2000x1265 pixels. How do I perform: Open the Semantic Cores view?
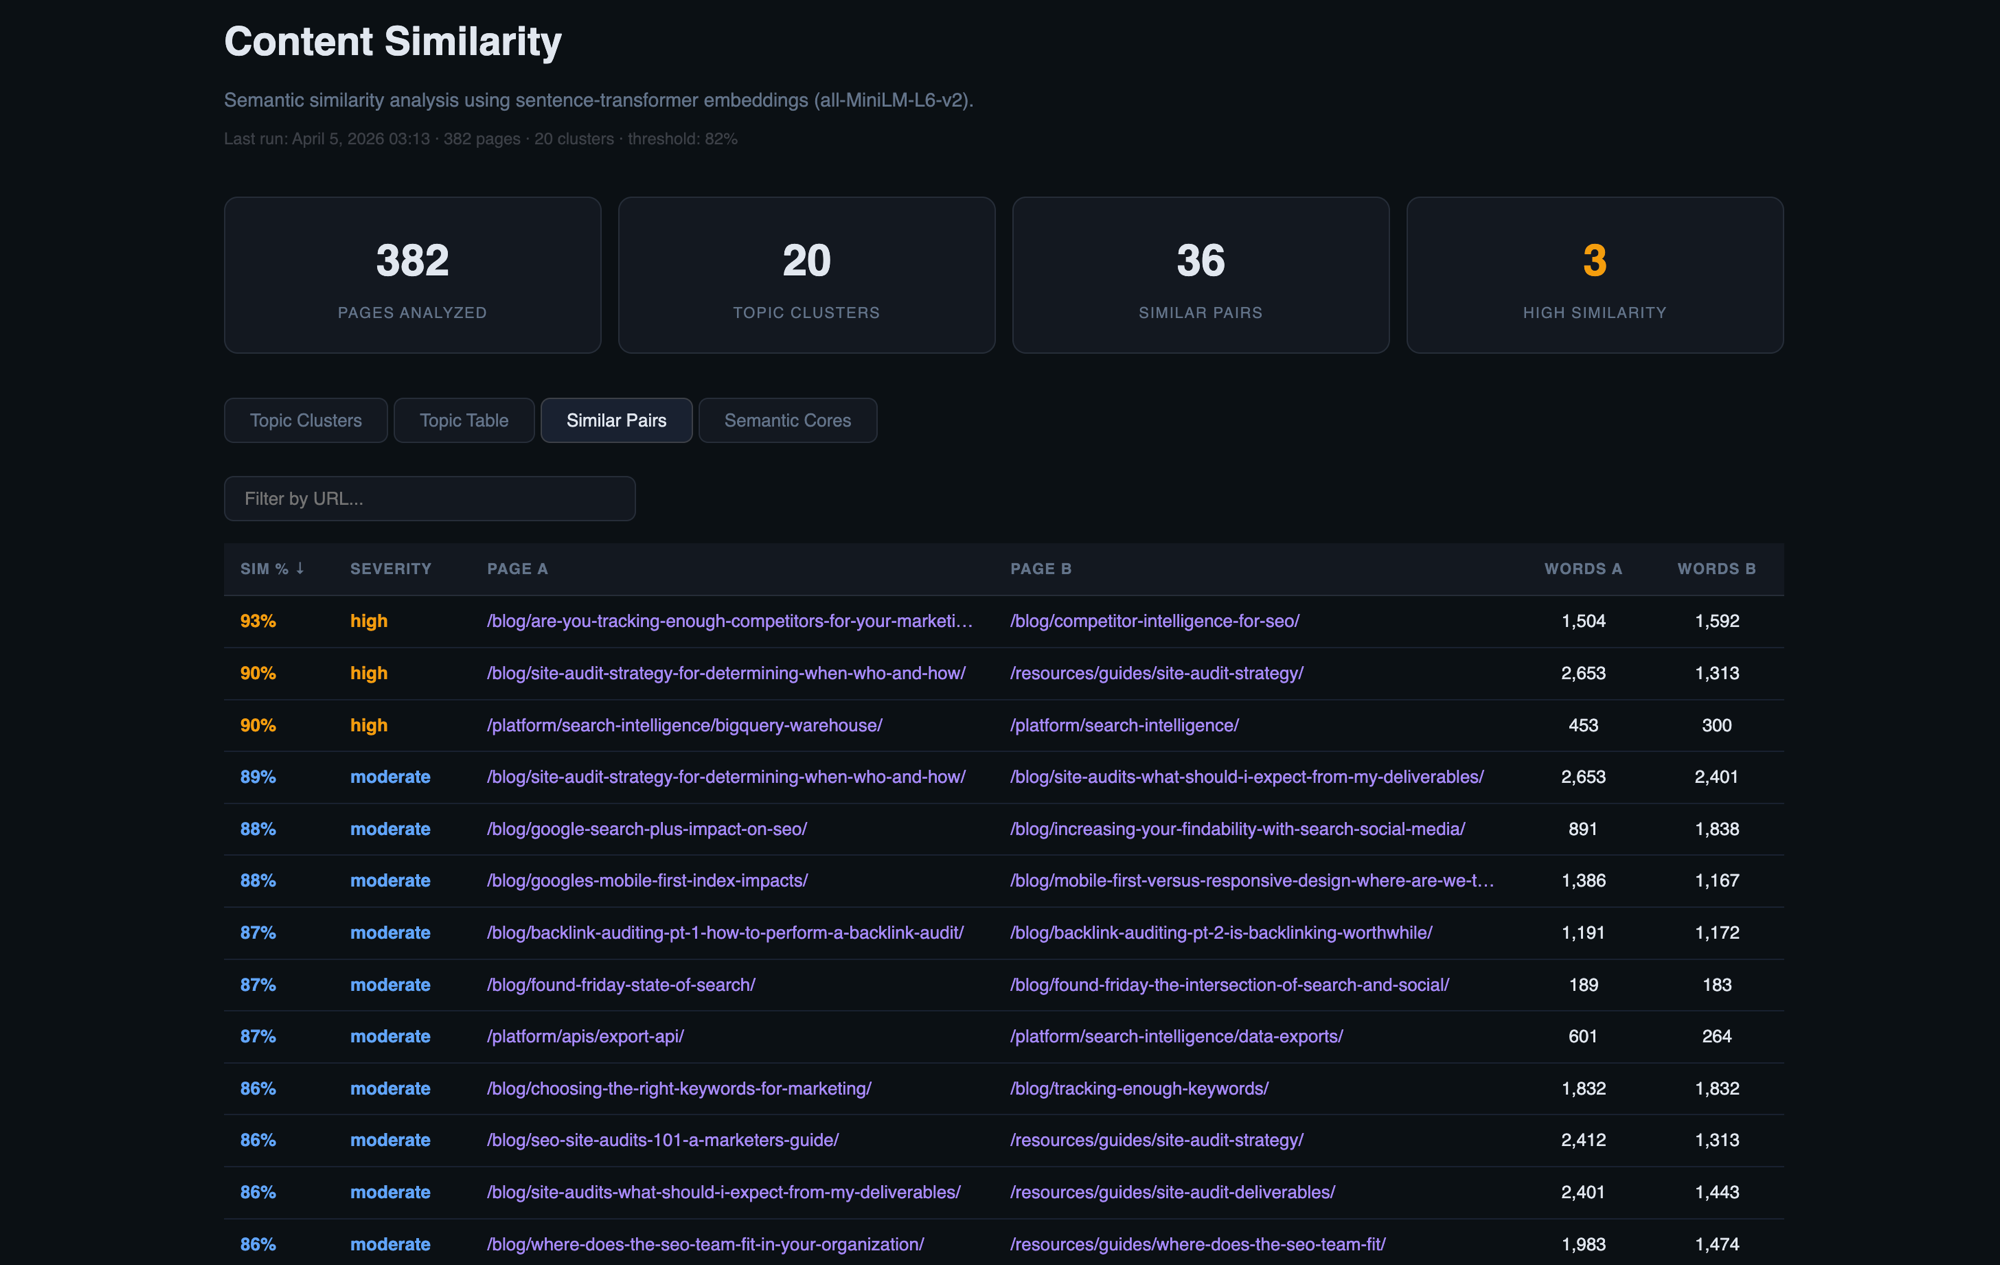[x=787, y=420]
